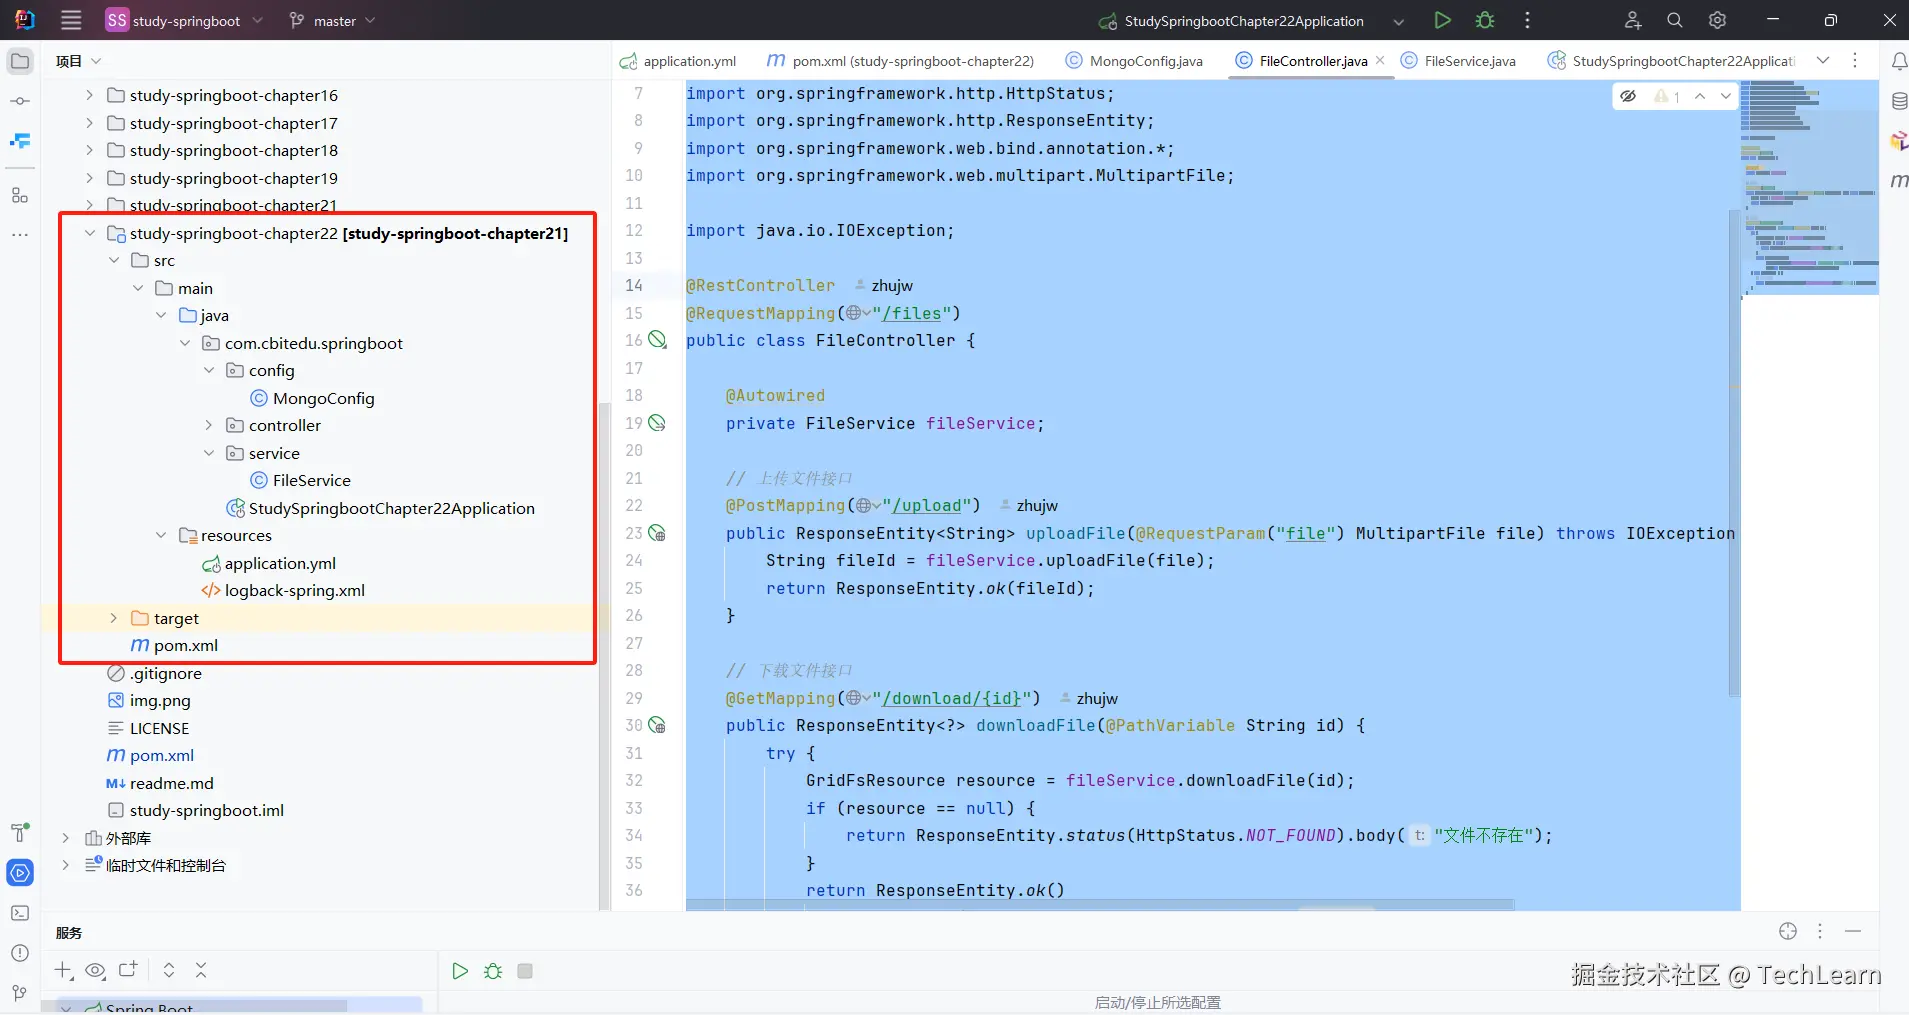
Task: Open IDE settings gear icon
Action: point(1718,20)
